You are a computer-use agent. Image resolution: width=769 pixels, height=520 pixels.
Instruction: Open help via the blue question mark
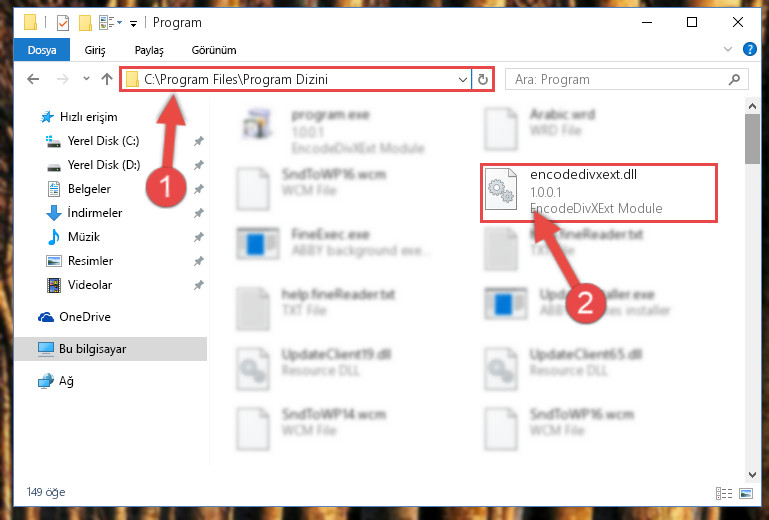pyautogui.click(x=749, y=50)
